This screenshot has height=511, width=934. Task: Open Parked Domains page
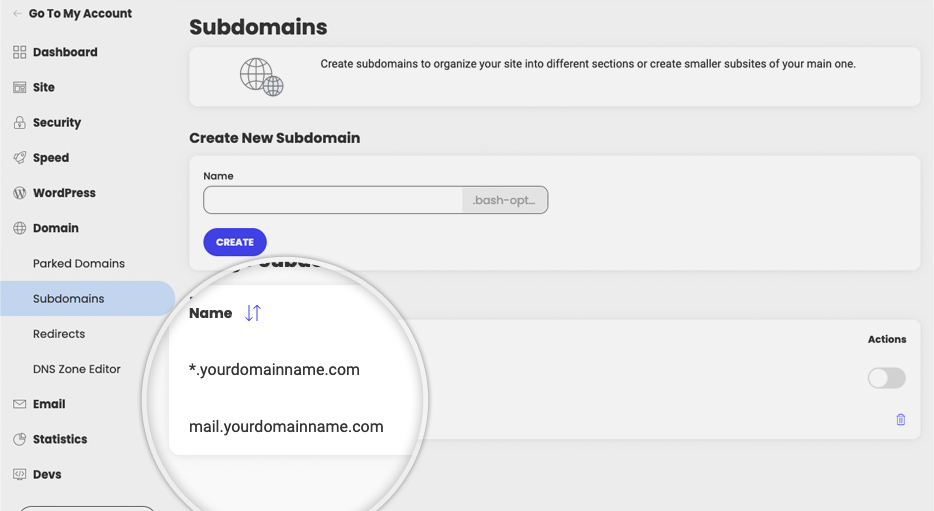click(x=79, y=263)
